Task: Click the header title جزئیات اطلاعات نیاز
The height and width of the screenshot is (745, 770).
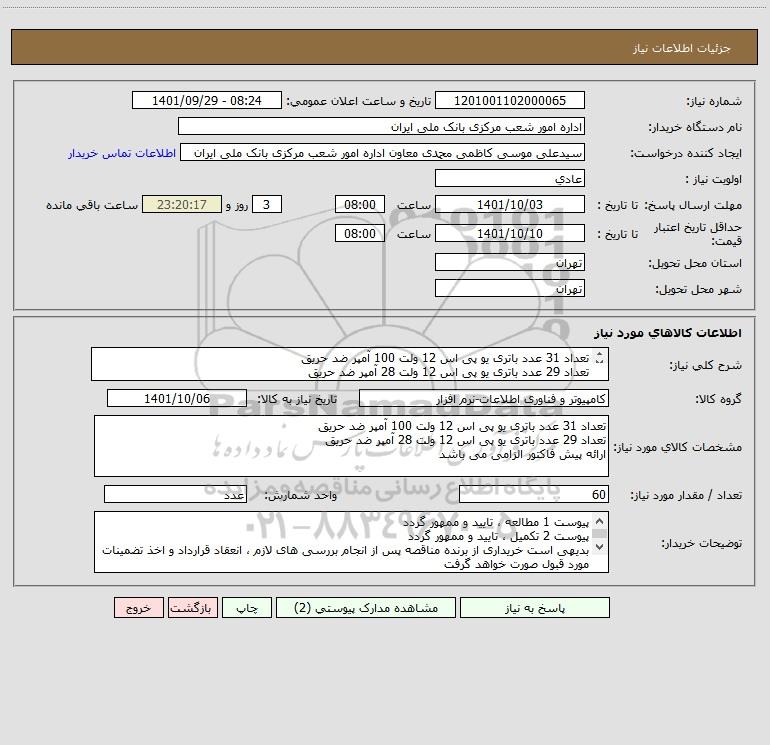Action: point(682,48)
